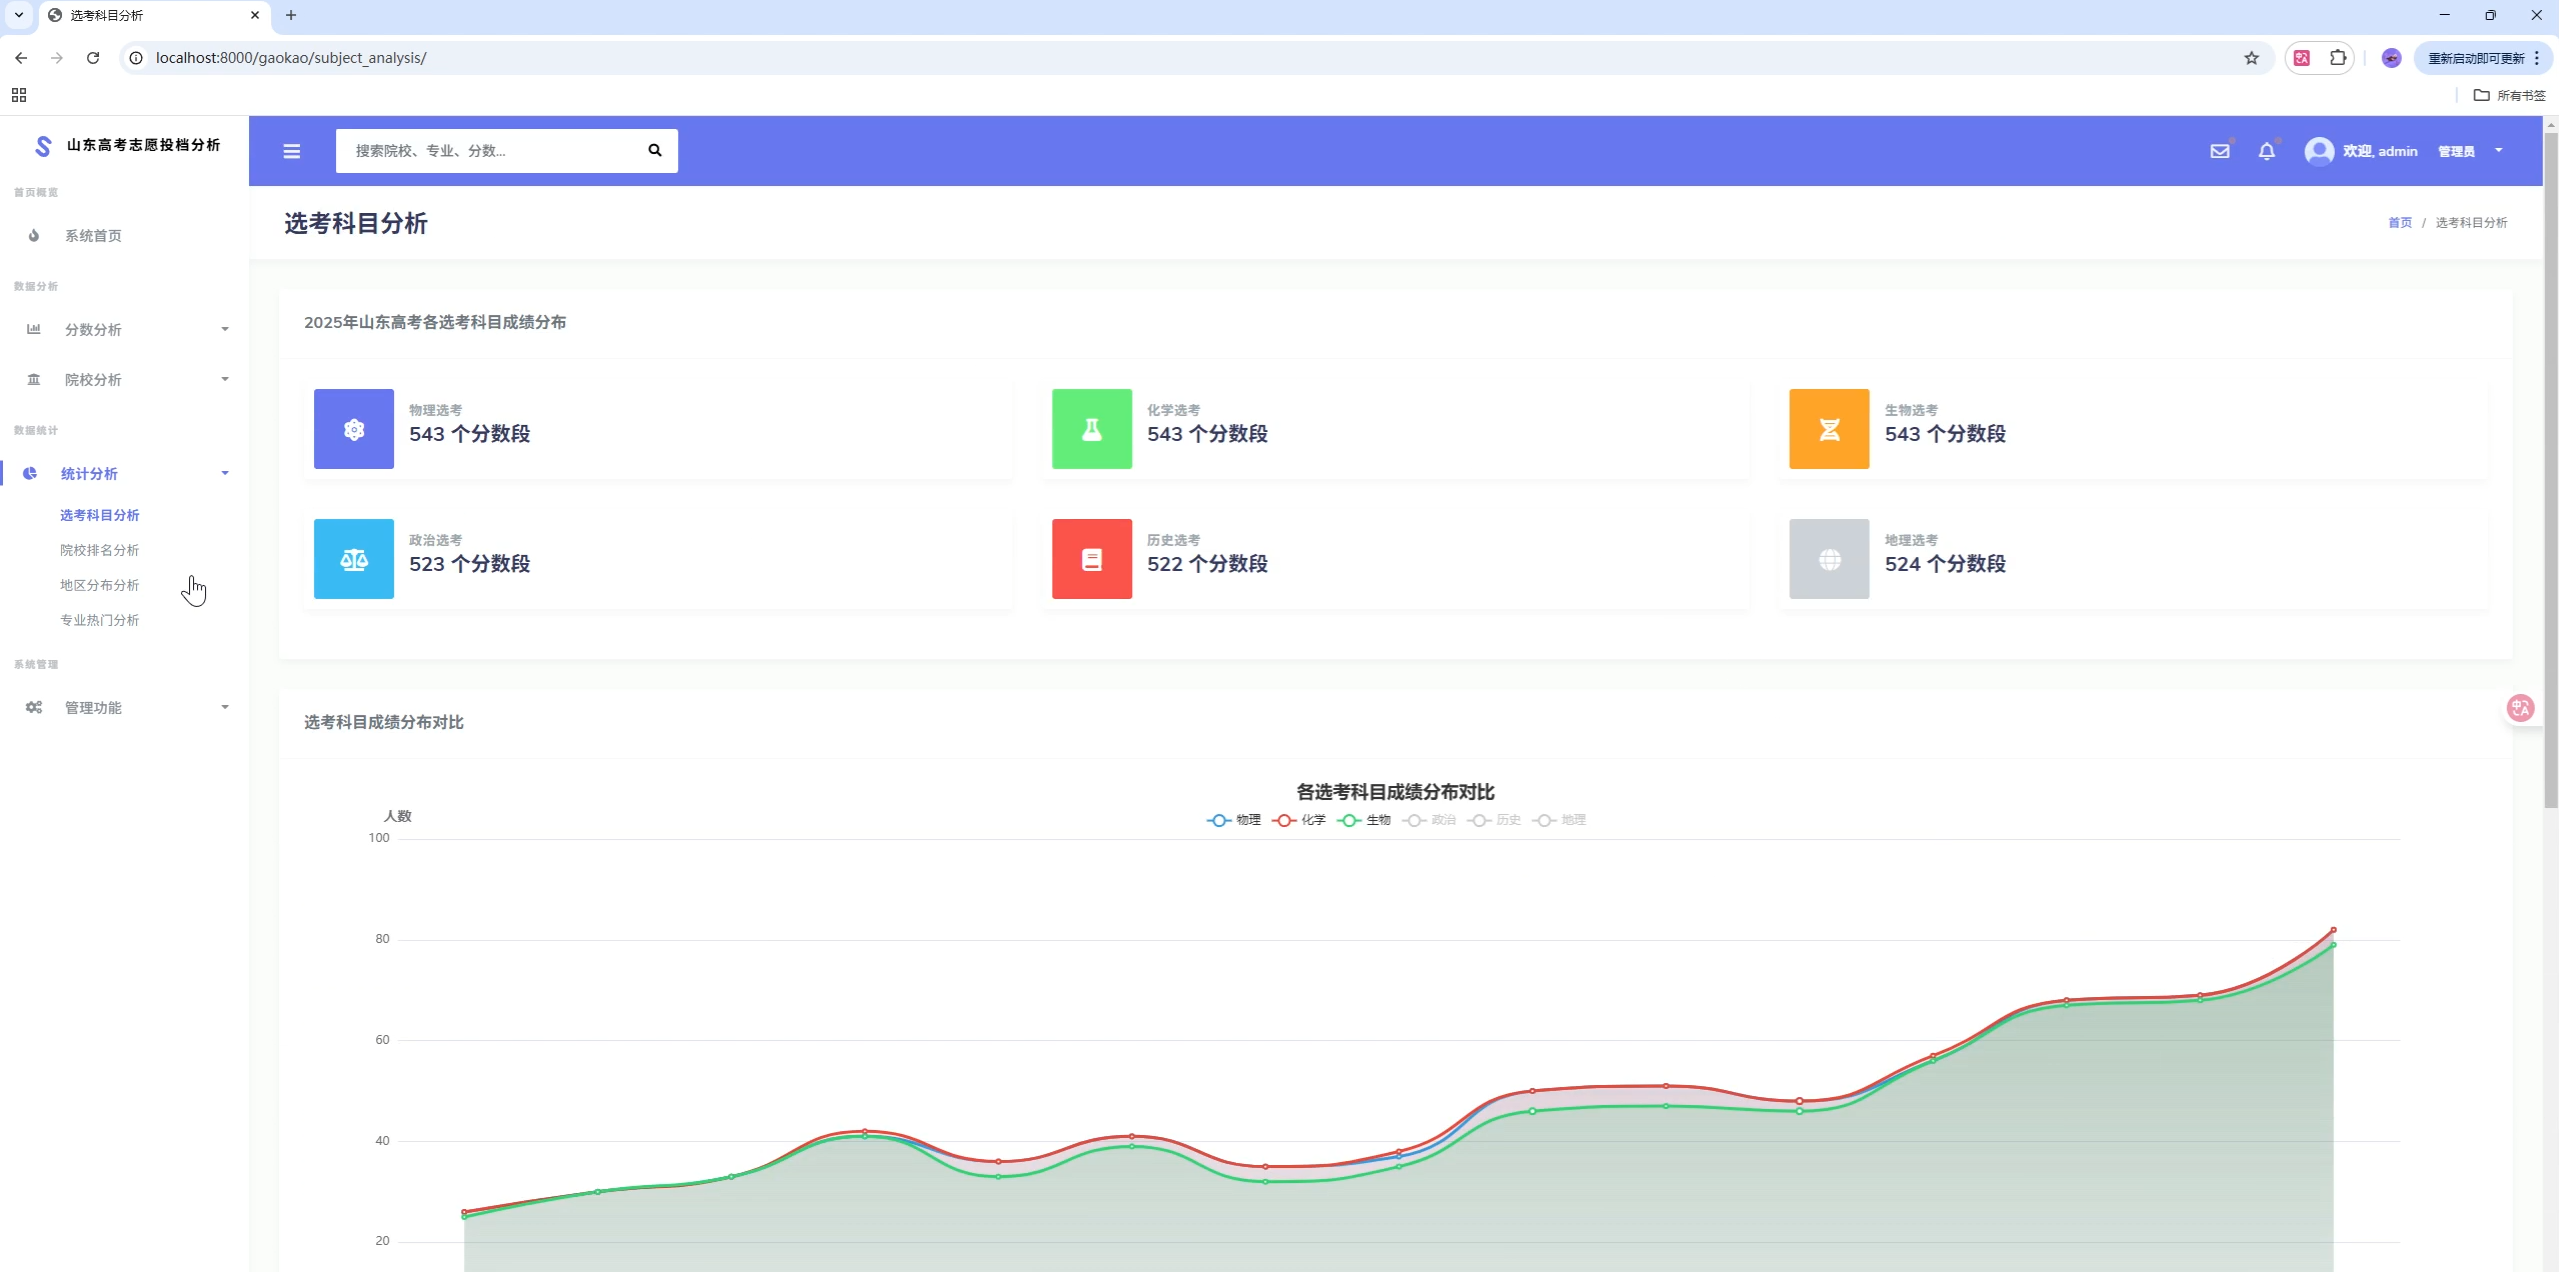
Task: Click the 历史选考 book icon tile
Action: (x=1092, y=559)
